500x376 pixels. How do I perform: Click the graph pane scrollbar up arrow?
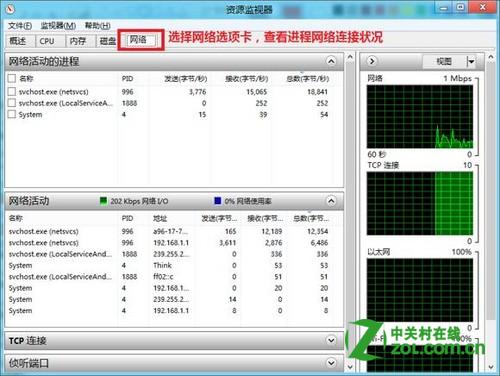(x=491, y=57)
